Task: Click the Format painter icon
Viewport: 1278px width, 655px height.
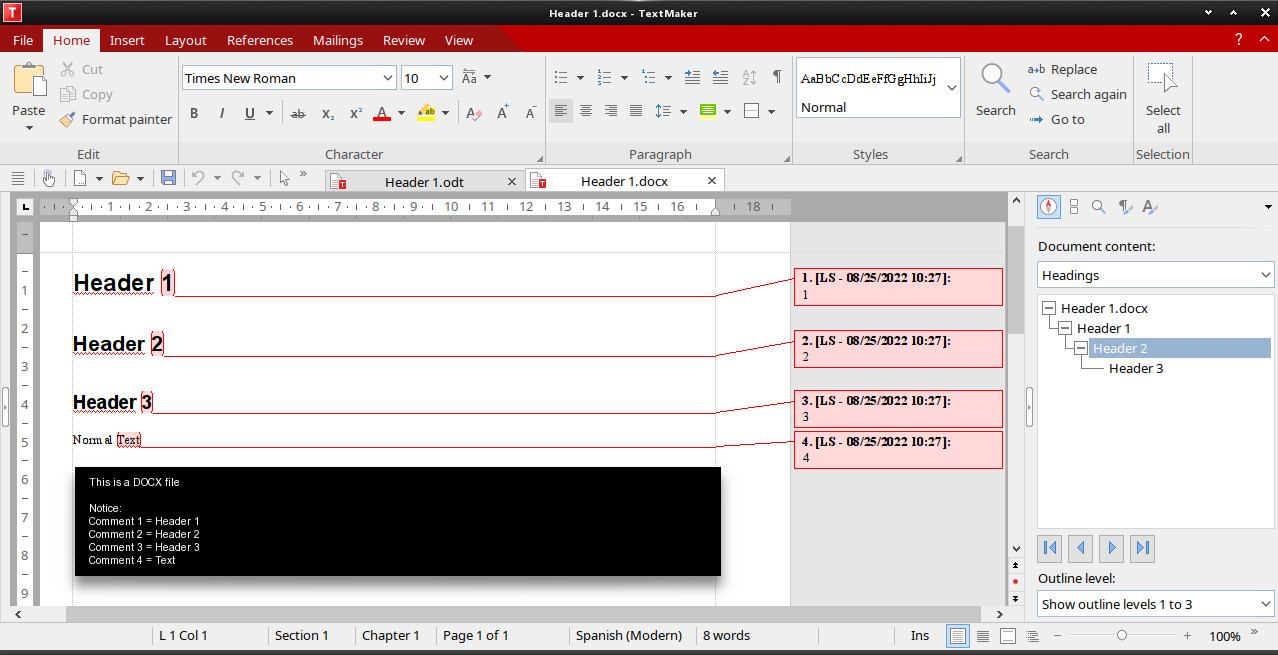Action: click(x=67, y=120)
